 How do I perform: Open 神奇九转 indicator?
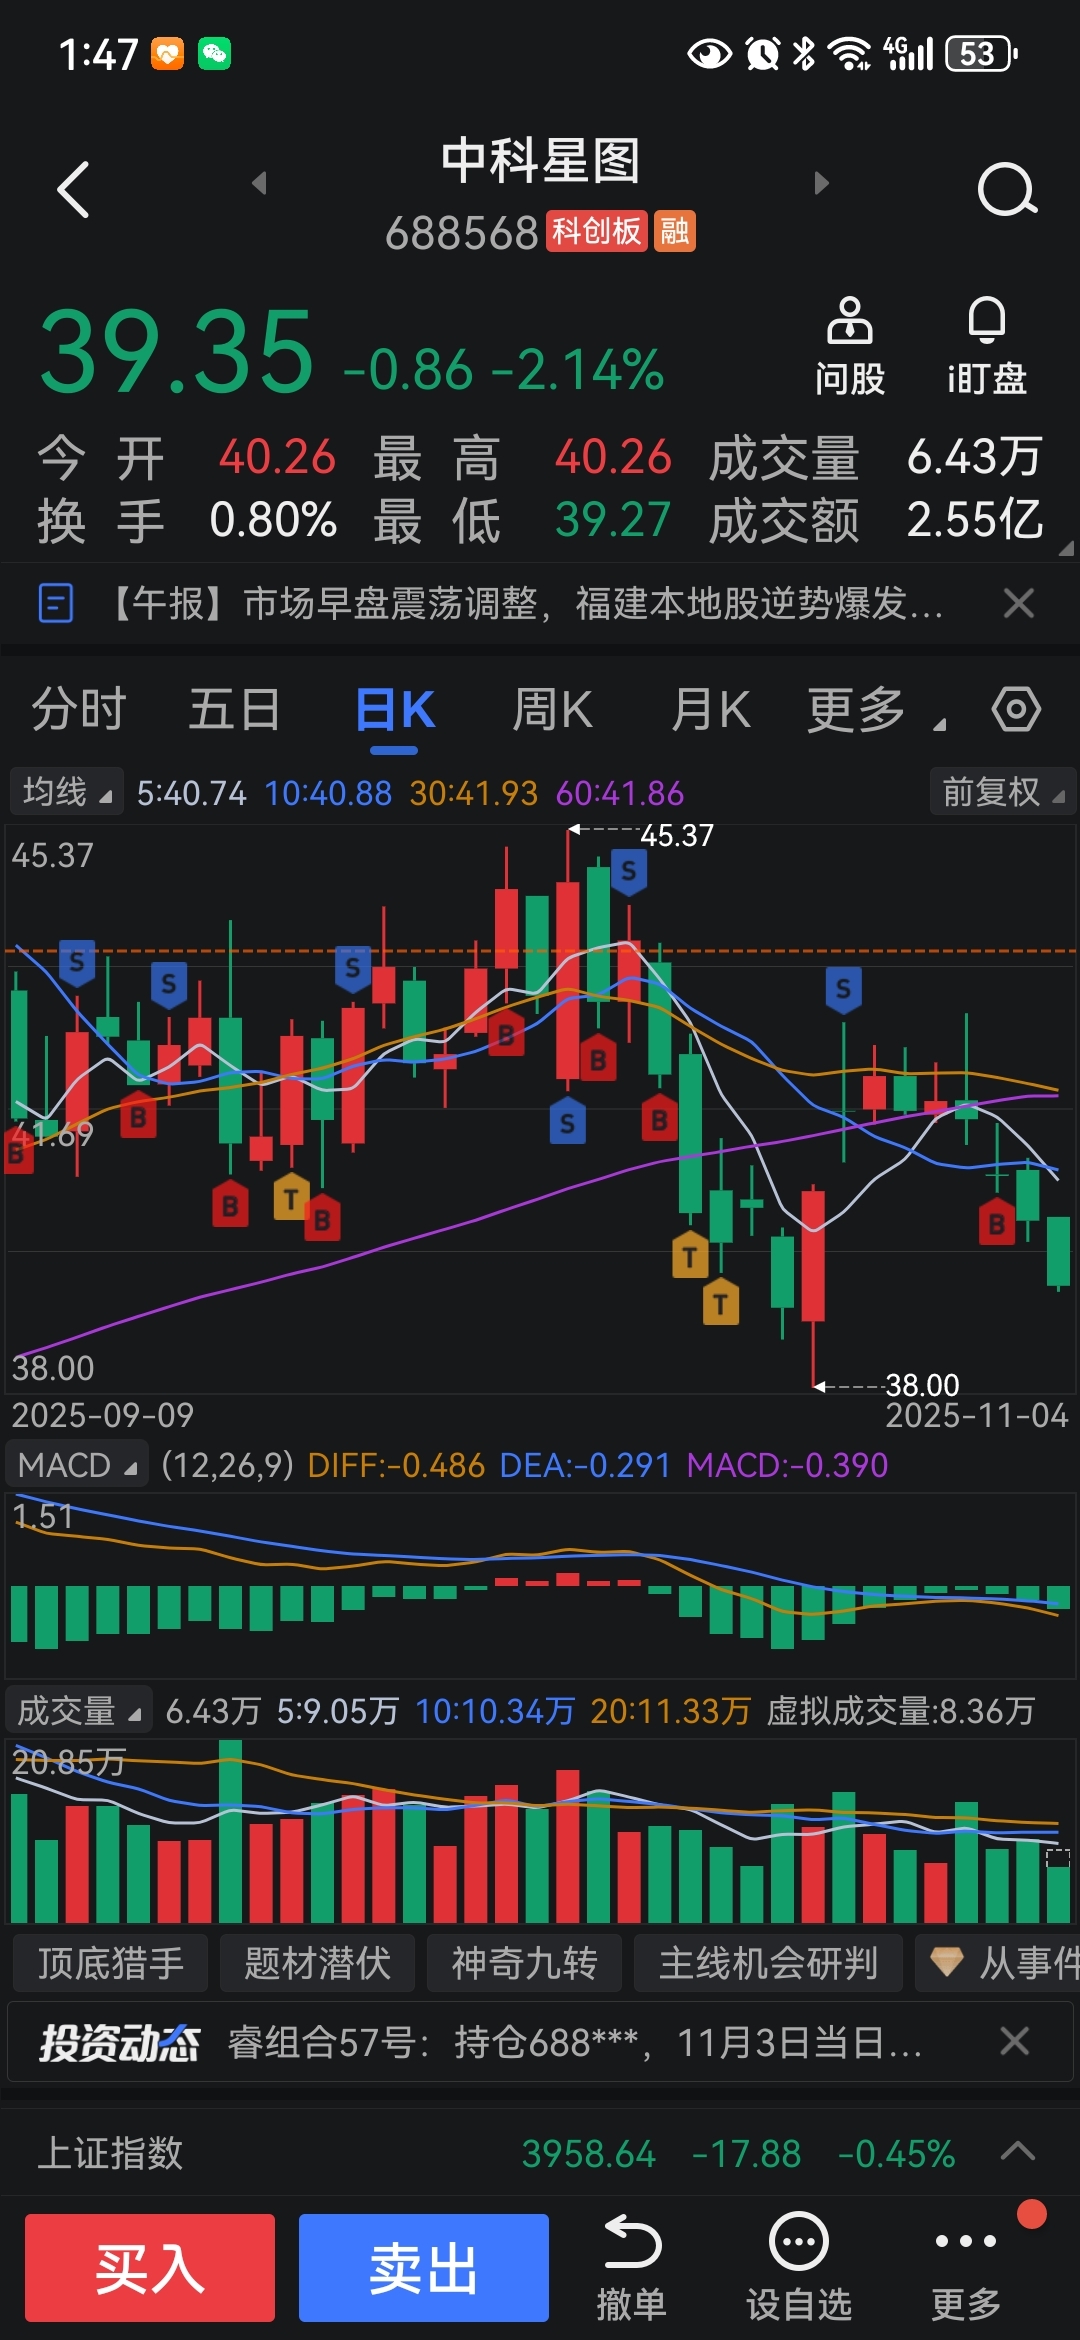coord(524,1963)
